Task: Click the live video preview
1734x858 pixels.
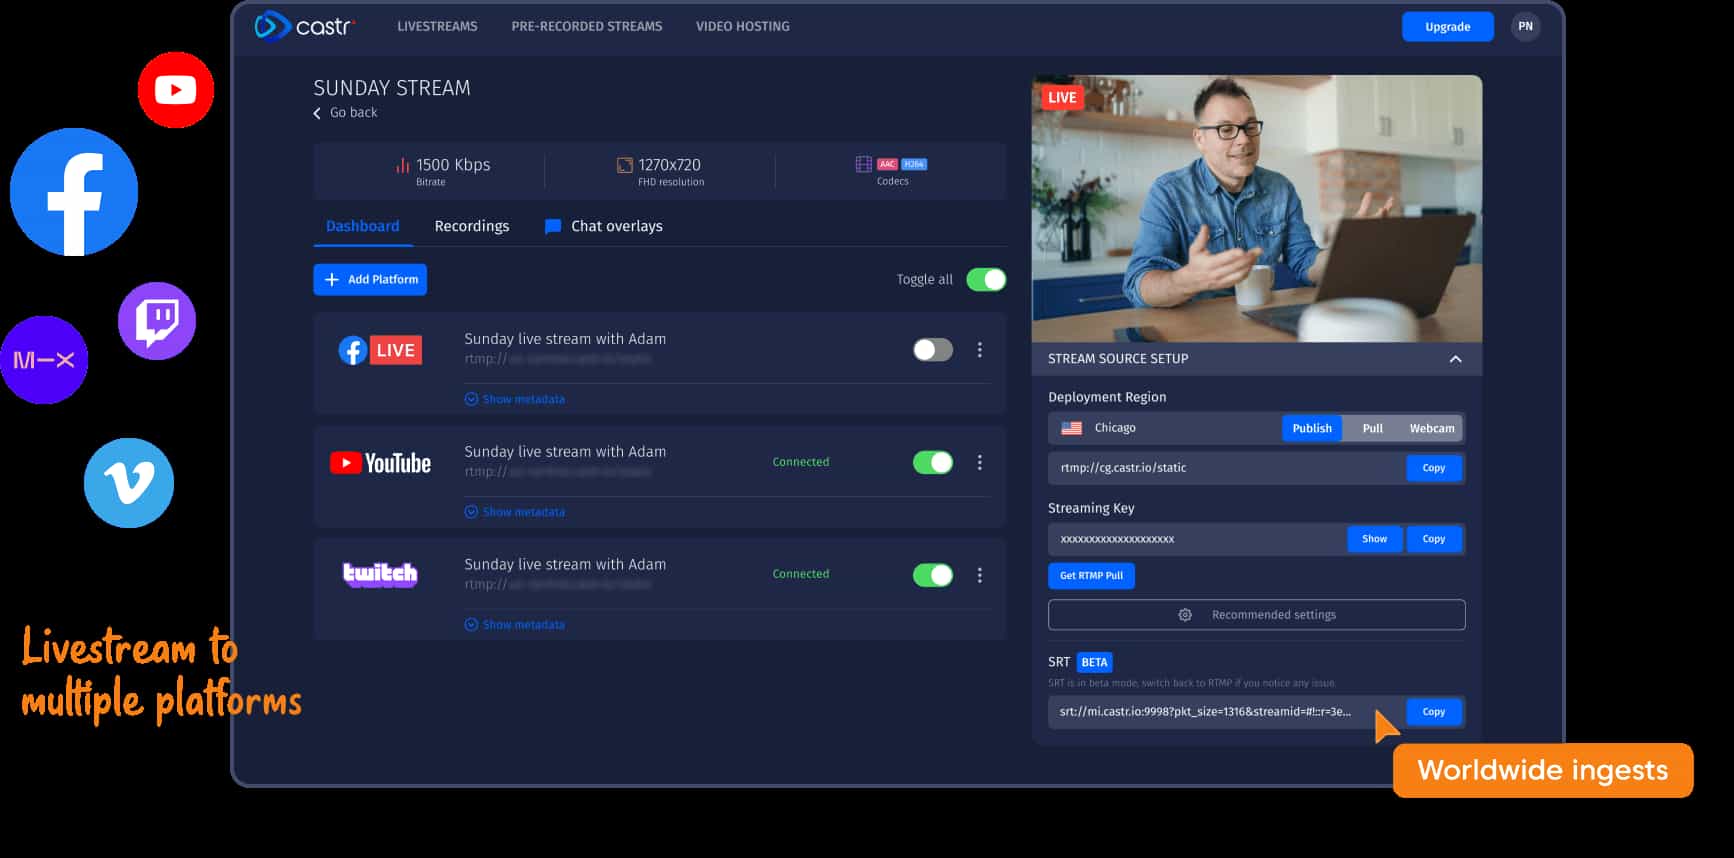Action: pyautogui.click(x=1257, y=209)
